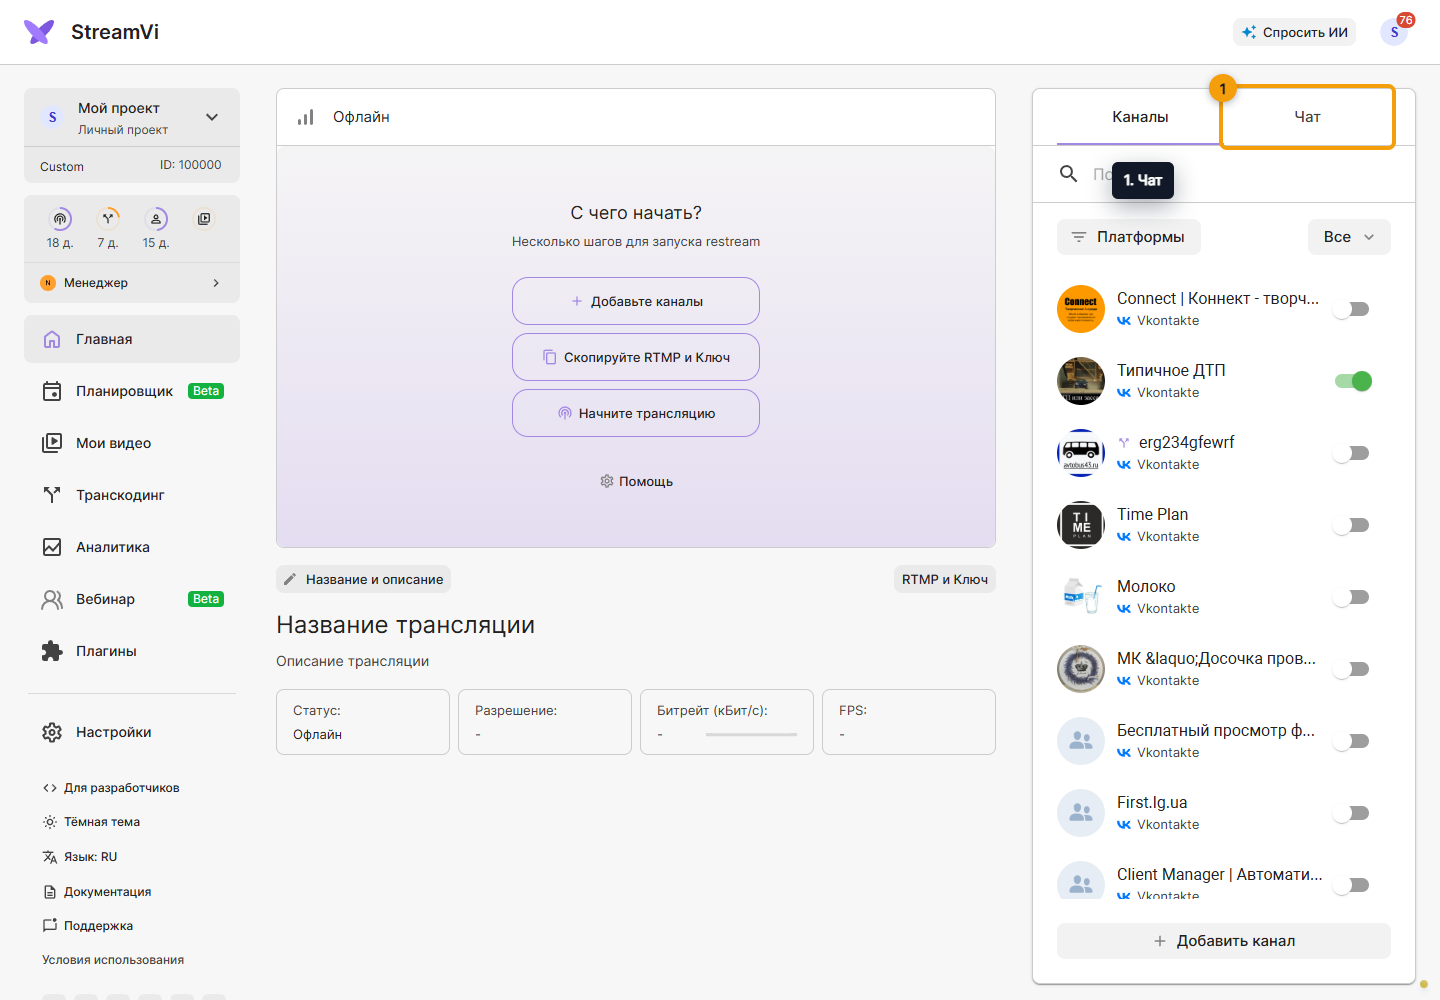The image size is (1440, 1000).
Task: Click the Тёмная тема sun icon
Action: coord(50,822)
